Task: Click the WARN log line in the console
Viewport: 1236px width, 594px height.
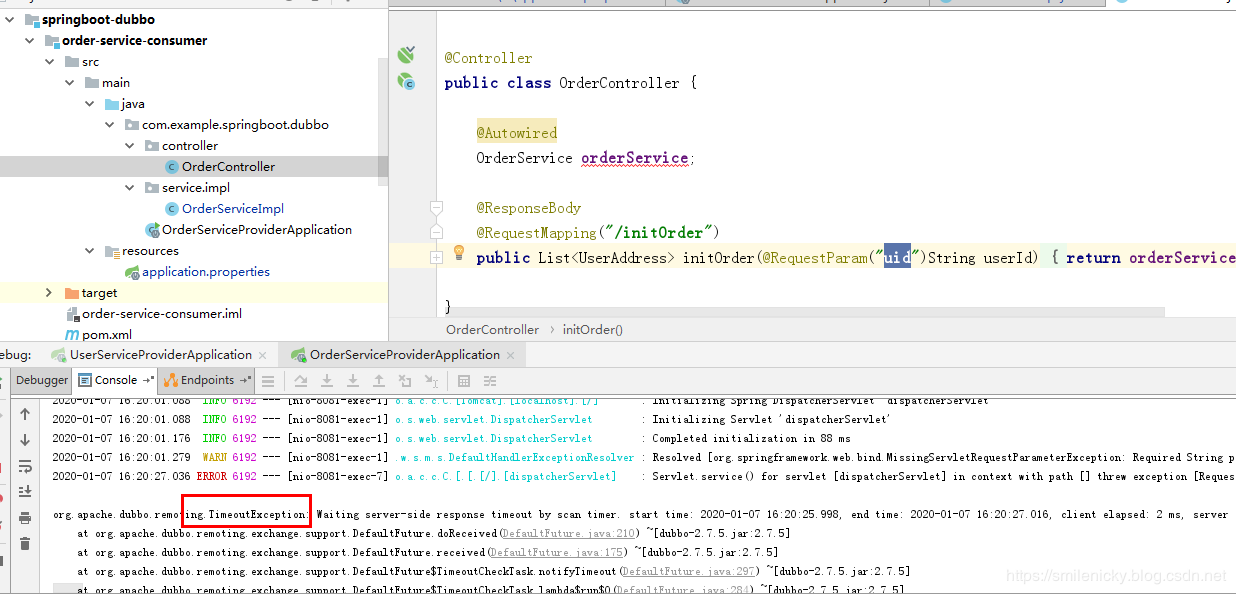Action: coord(644,457)
